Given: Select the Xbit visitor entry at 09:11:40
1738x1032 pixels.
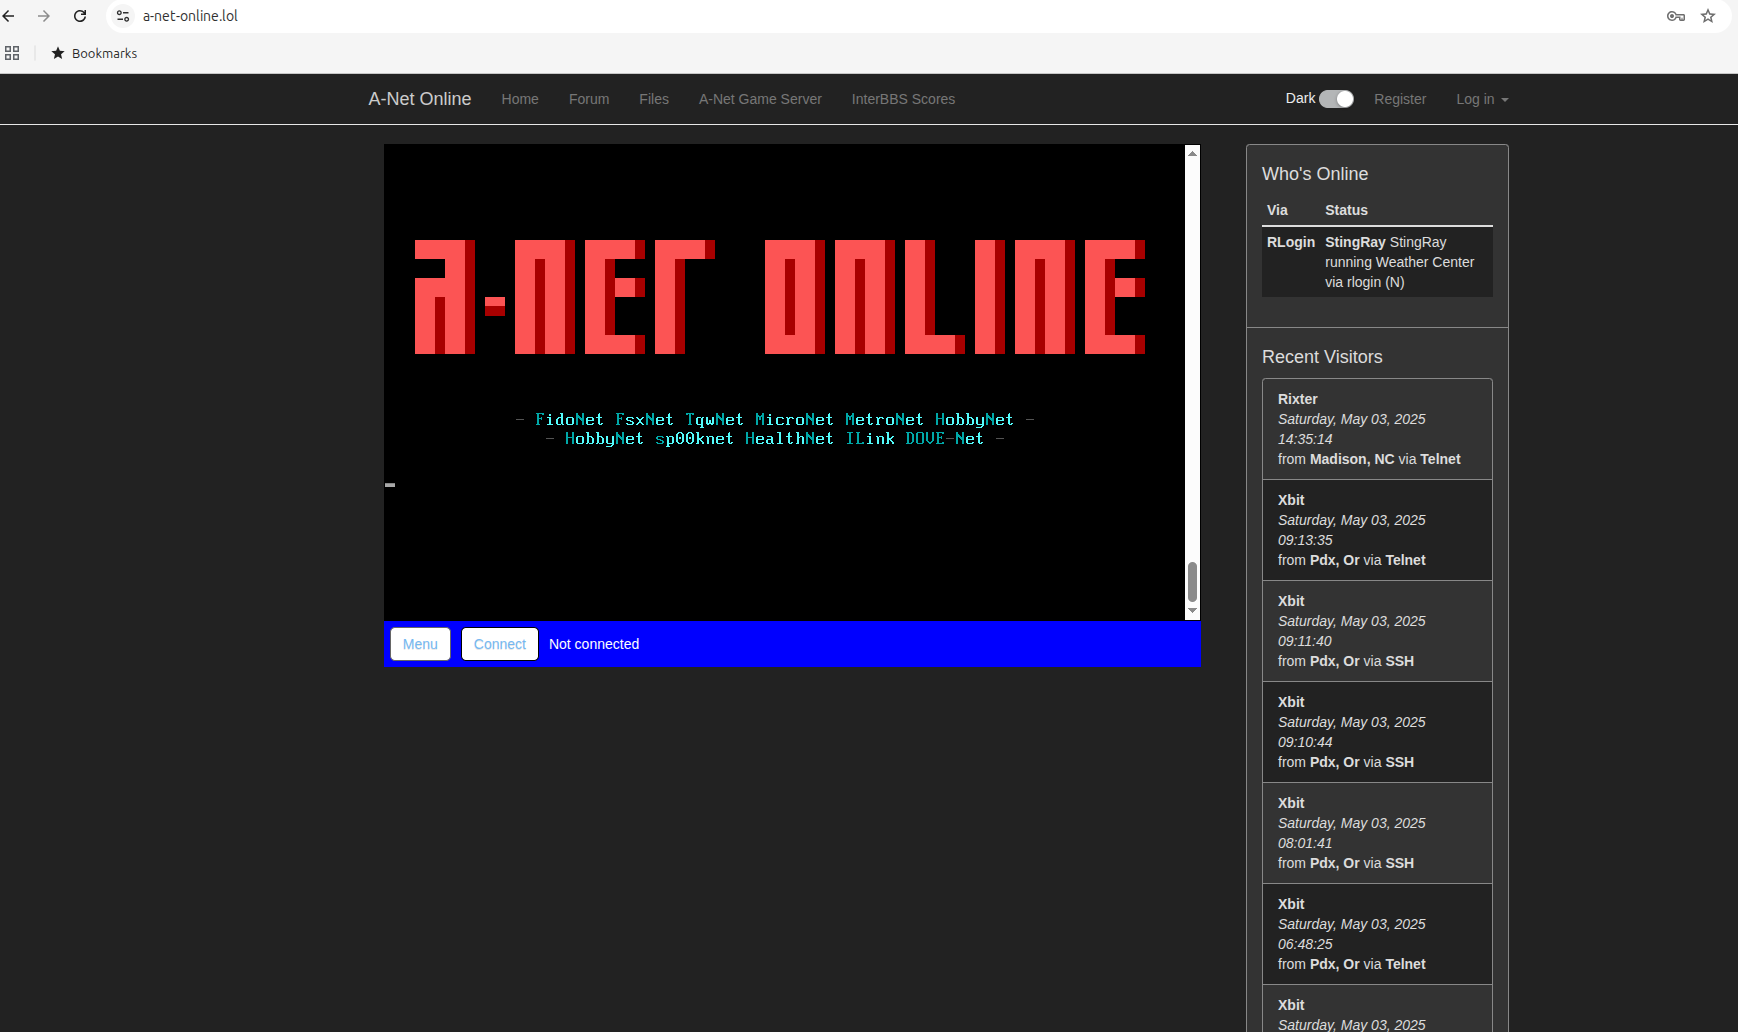Looking at the screenshot, I should 1377,631.
